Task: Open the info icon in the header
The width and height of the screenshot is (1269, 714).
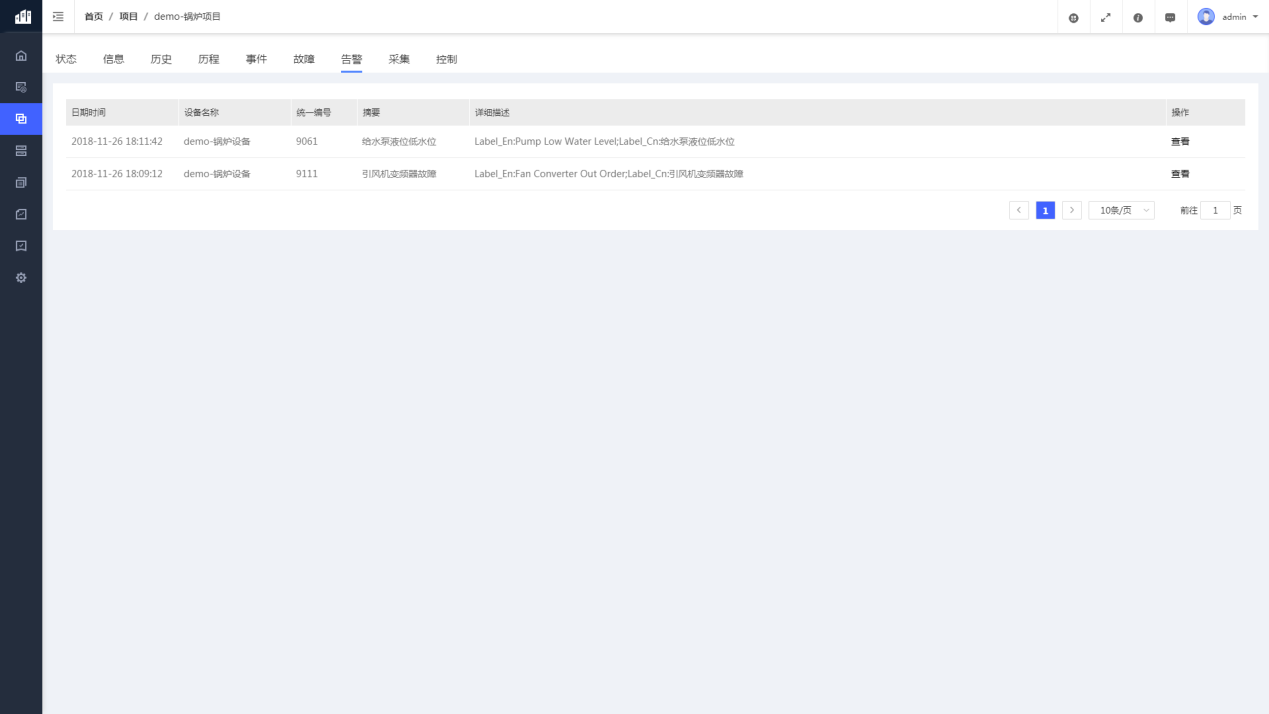Action: tap(1138, 18)
